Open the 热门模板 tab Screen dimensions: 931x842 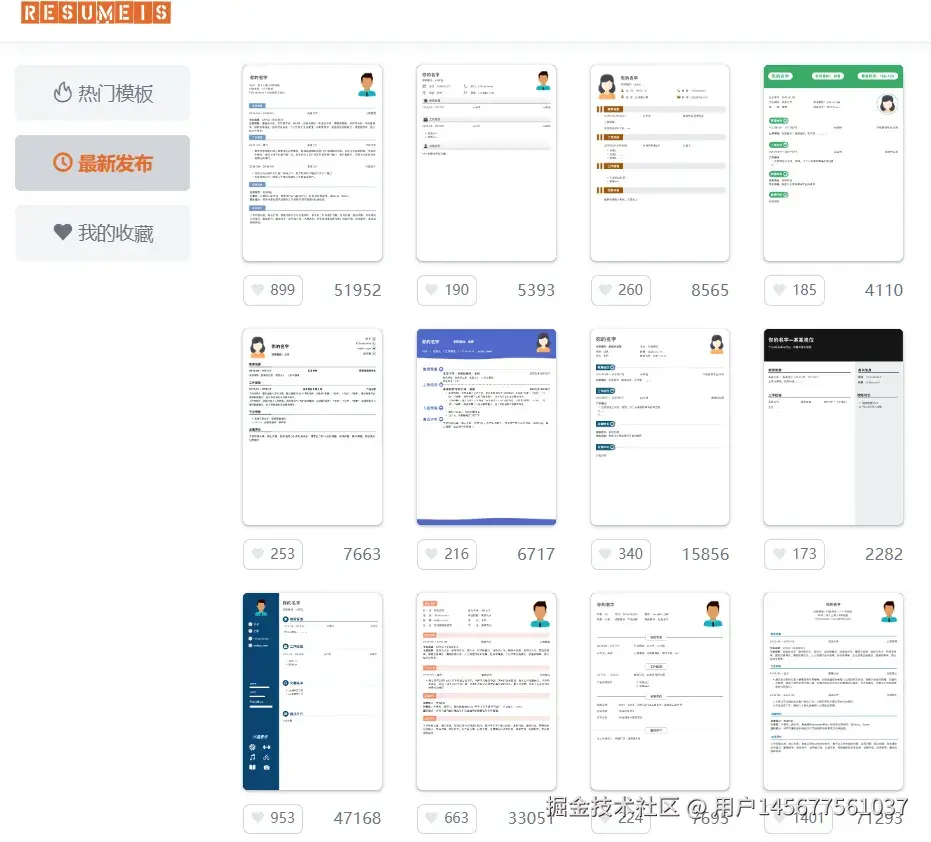103,93
